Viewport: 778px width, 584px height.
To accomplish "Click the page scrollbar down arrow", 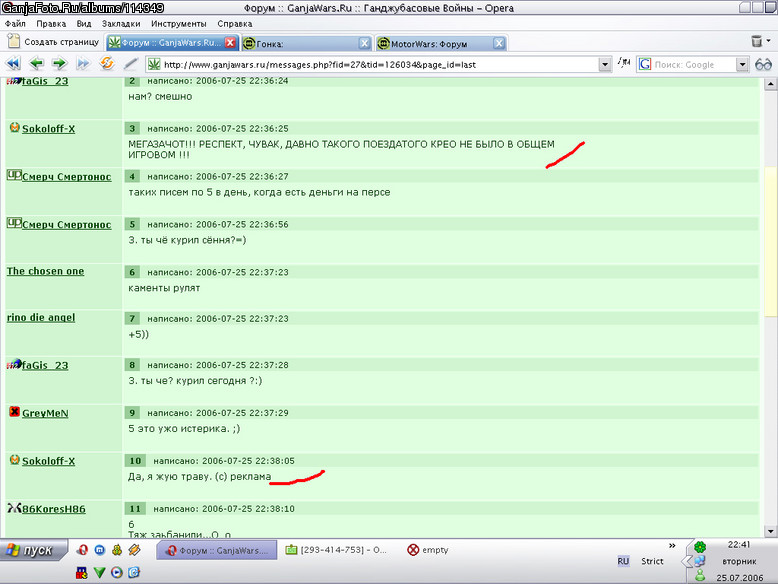I will click(771, 531).
